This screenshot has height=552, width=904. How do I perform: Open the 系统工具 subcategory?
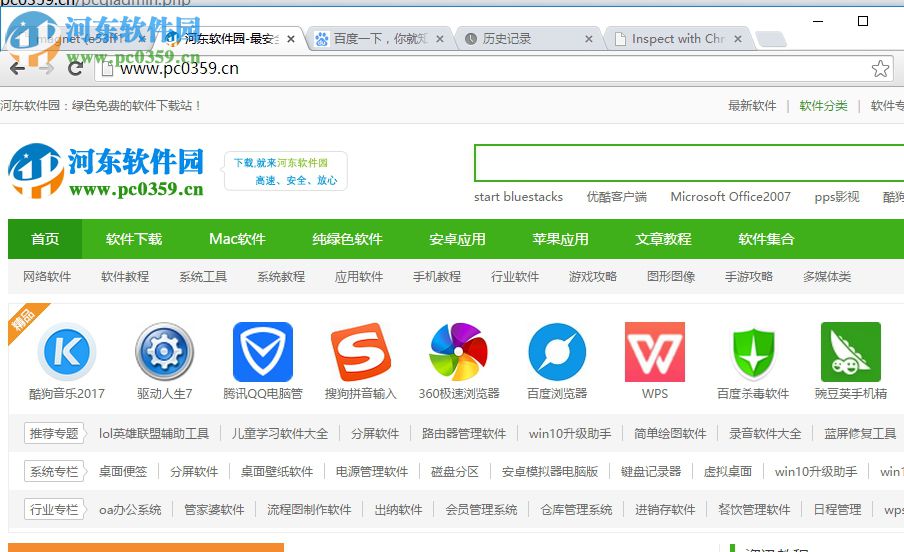coord(203,276)
